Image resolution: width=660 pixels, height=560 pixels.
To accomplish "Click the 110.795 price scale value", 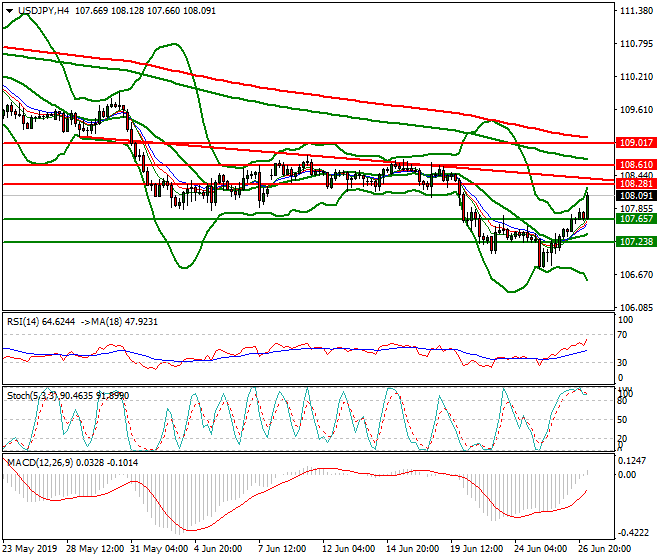I will tap(637, 44).
